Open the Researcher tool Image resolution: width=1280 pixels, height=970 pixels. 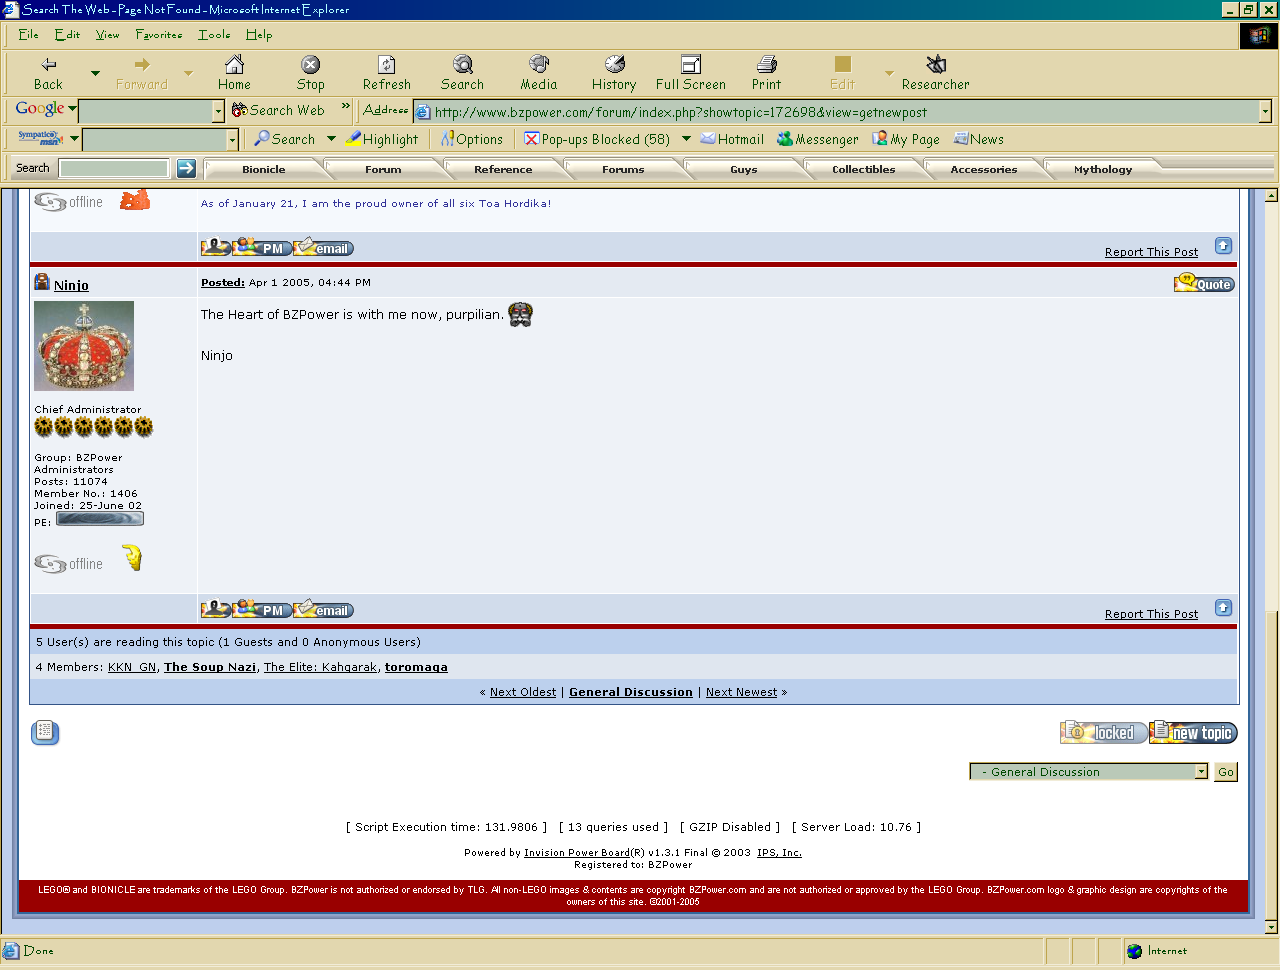pyautogui.click(x=936, y=74)
